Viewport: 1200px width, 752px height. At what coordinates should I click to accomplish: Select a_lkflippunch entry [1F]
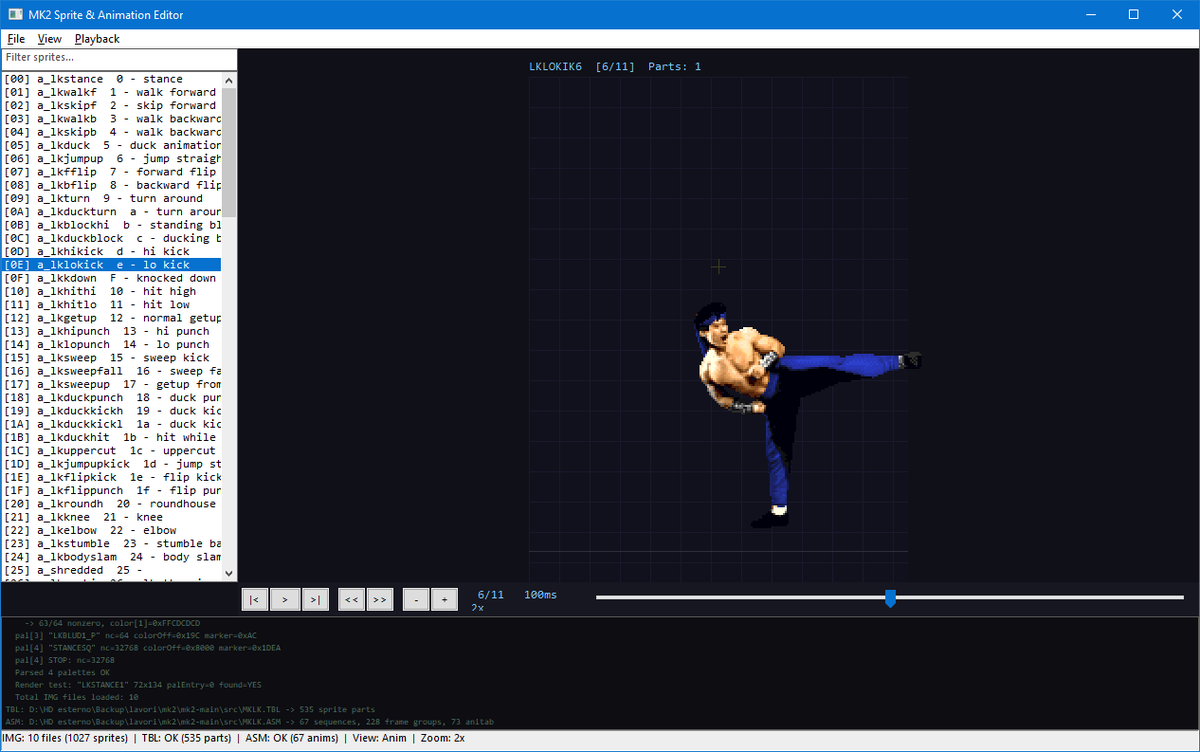112,490
